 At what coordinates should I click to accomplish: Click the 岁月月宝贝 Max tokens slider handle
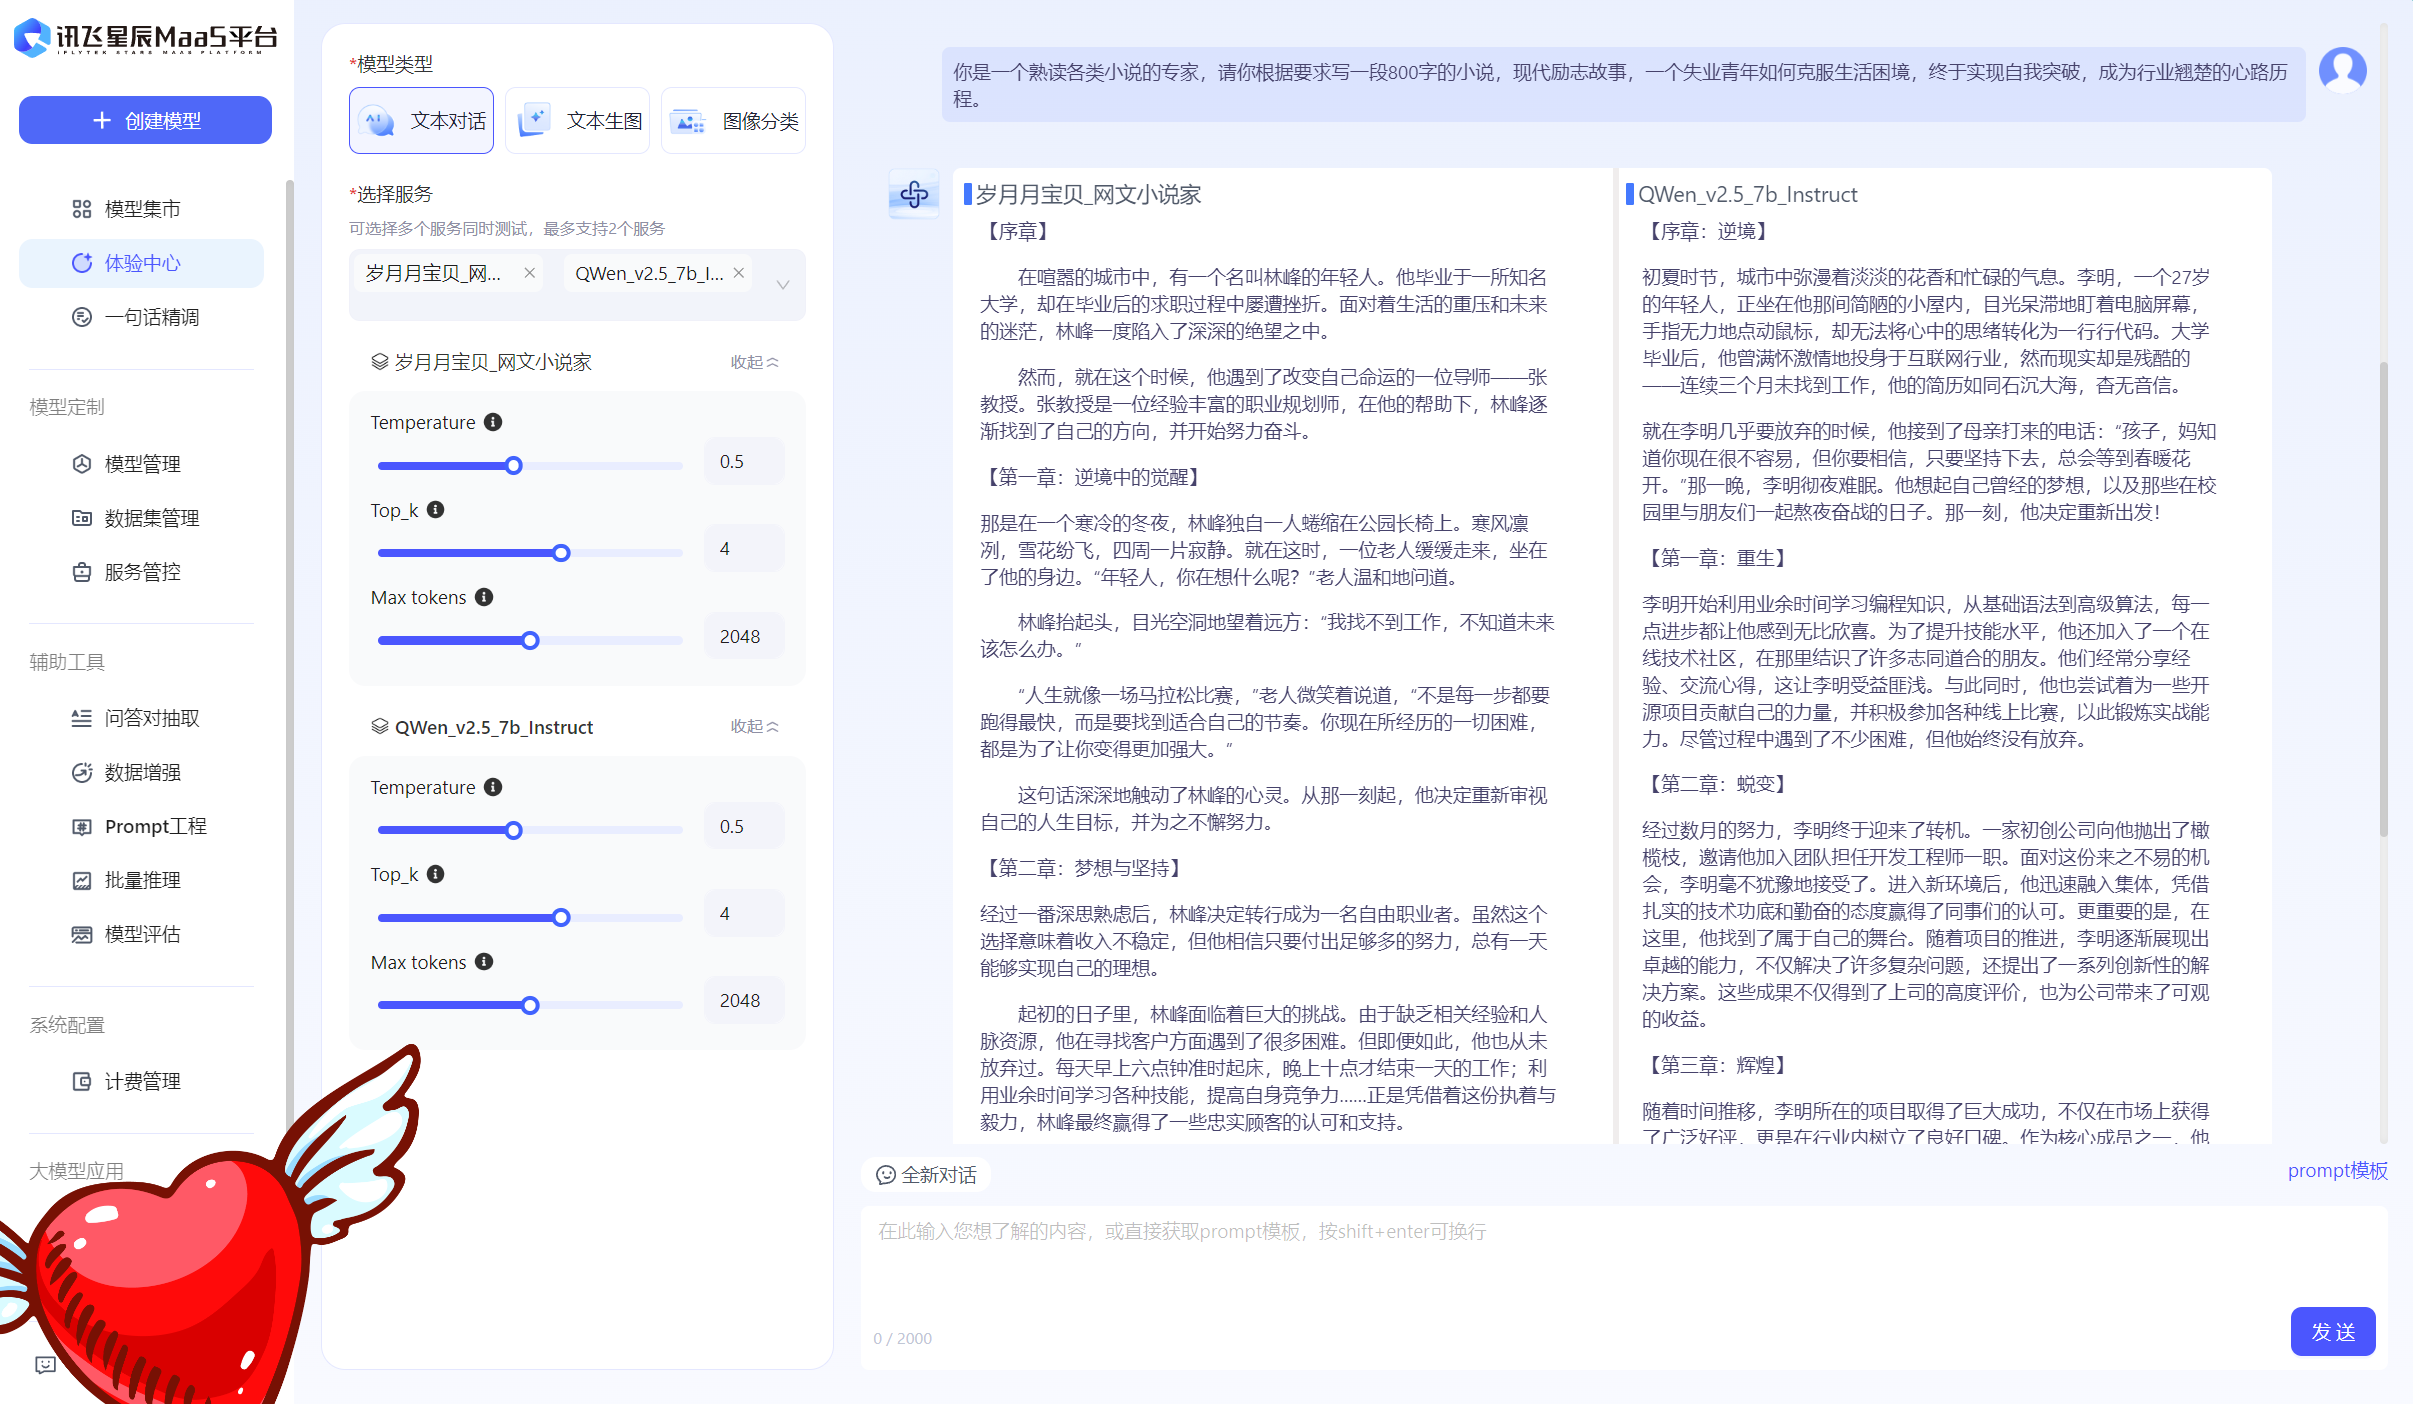click(x=531, y=640)
